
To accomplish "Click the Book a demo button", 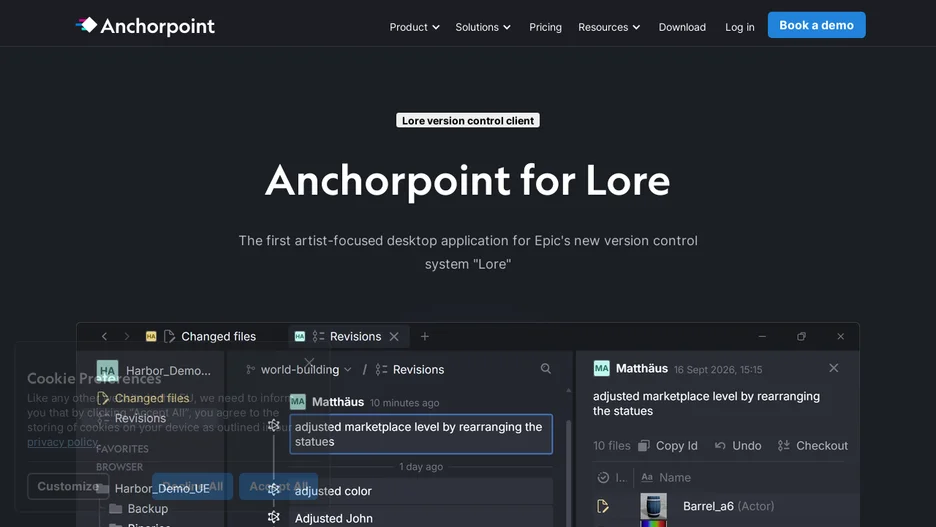I will [816, 25].
